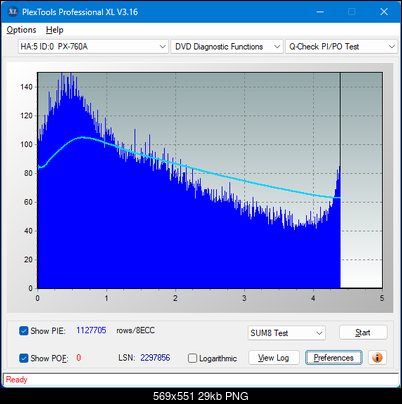Click the Ready status bar text
Screen dimensions: 402x404
(16, 379)
